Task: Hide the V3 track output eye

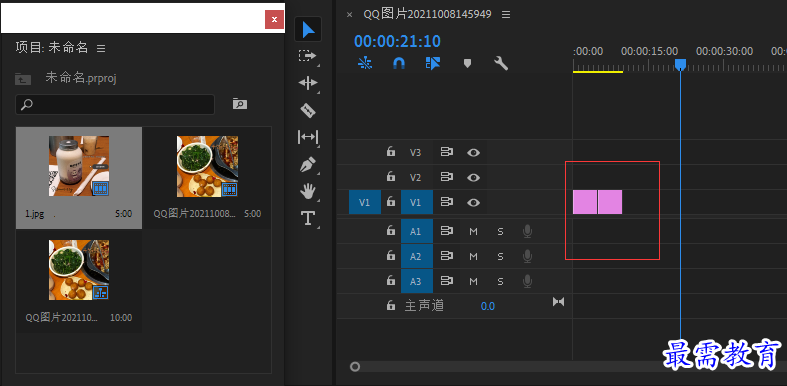Action: (x=473, y=152)
